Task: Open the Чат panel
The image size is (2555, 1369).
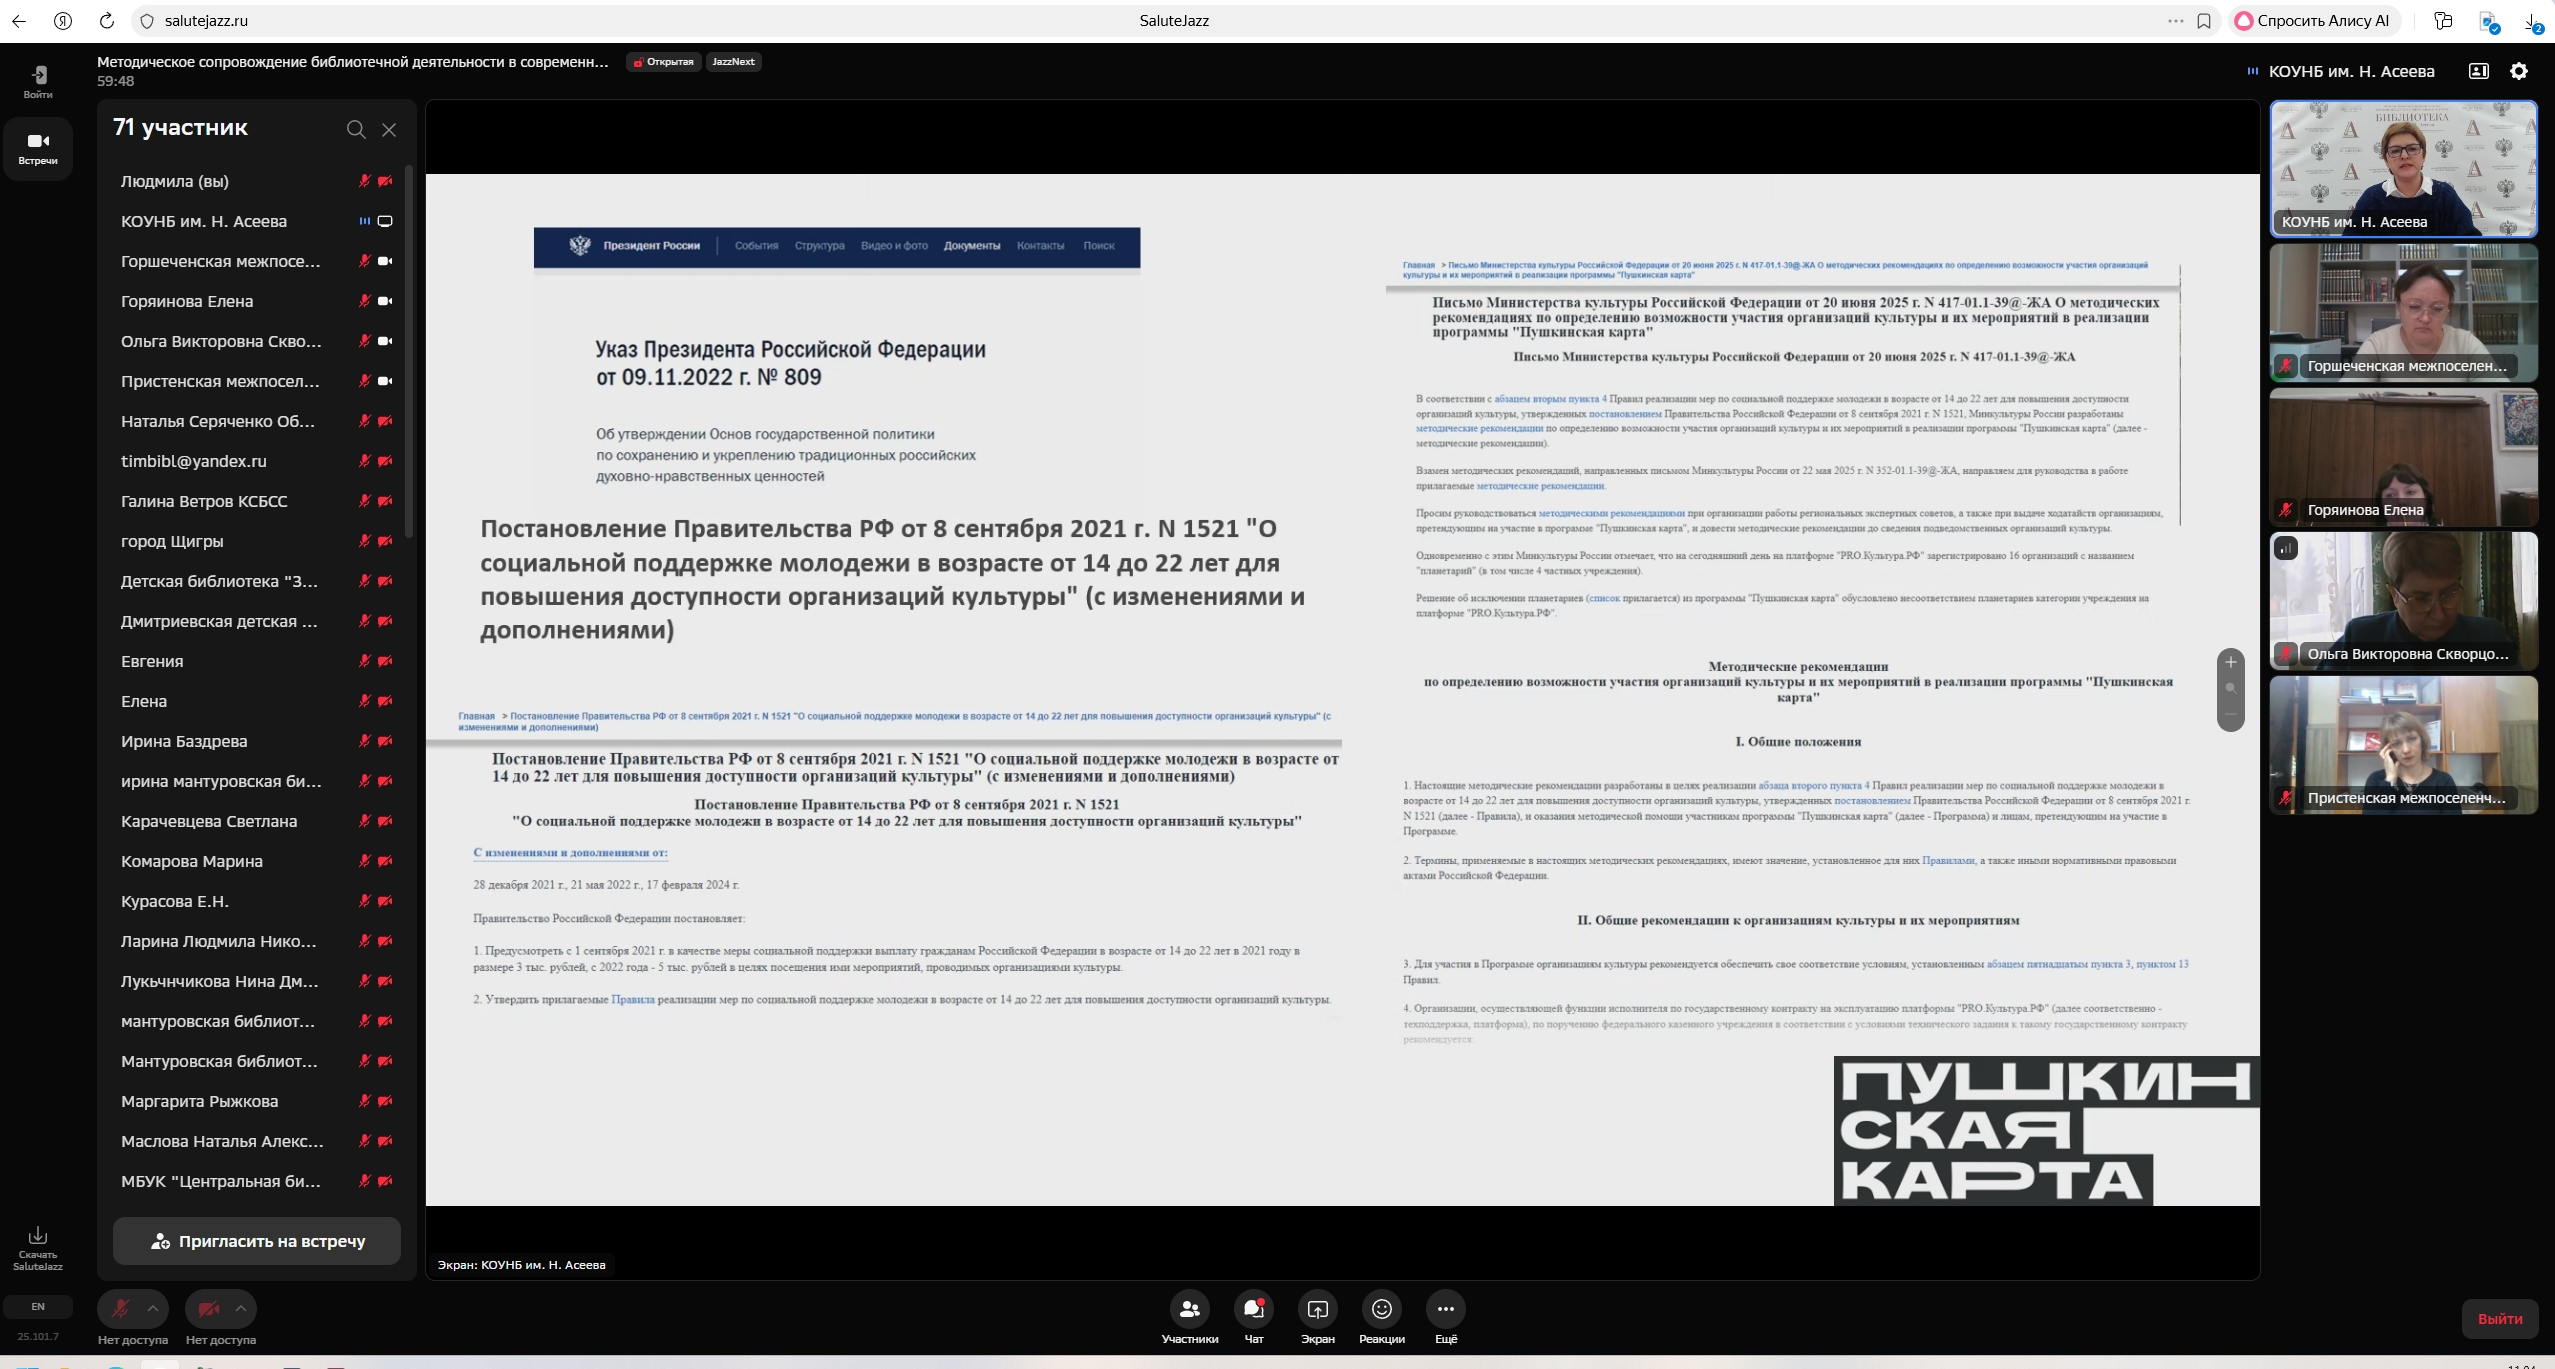Action: [x=1253, y=1309]
